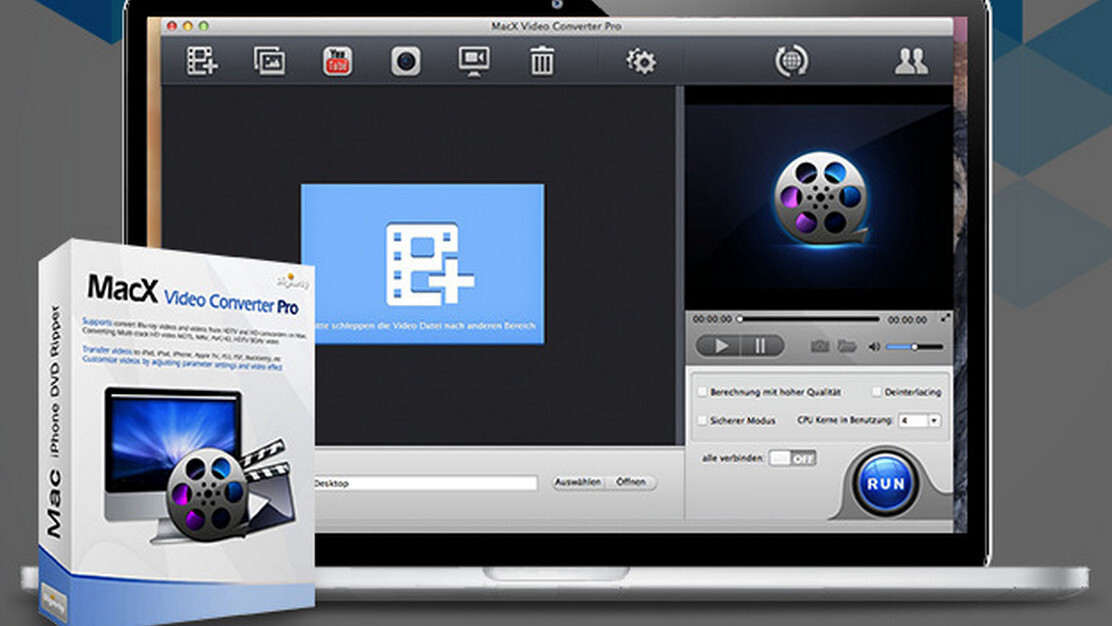Open settings with the gear icon
1112x626 pixels.
(641, 62)
